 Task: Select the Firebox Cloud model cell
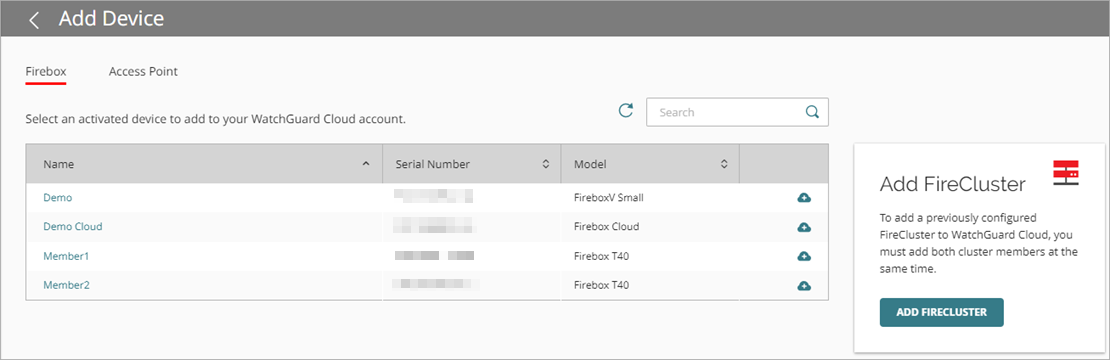pyautogui.click(x=606, y=226)
